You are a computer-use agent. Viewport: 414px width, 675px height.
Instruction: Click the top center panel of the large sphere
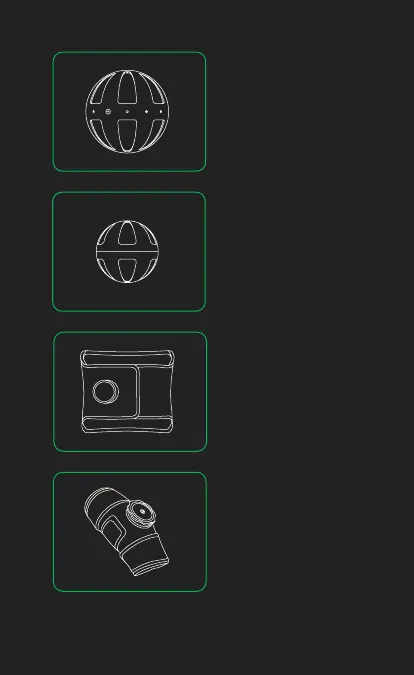pos(127,87)
